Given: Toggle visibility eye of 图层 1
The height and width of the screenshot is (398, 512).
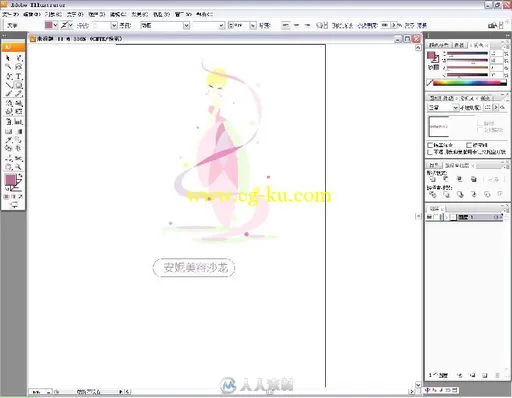Looking at the screenshot, I should [429, 217].
